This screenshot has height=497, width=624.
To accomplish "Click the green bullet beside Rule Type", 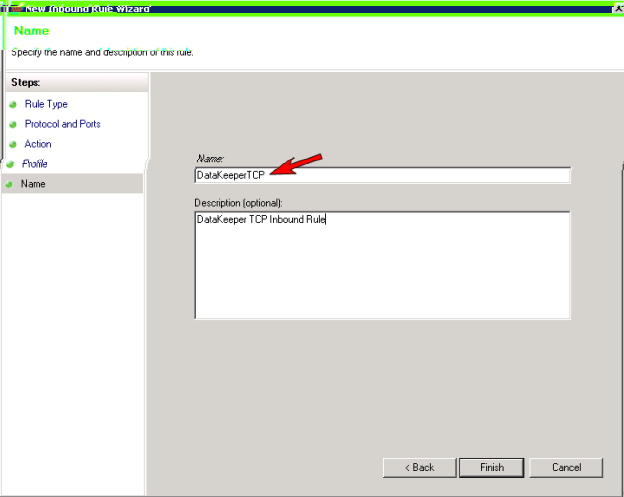I will [x=13, y=104].
